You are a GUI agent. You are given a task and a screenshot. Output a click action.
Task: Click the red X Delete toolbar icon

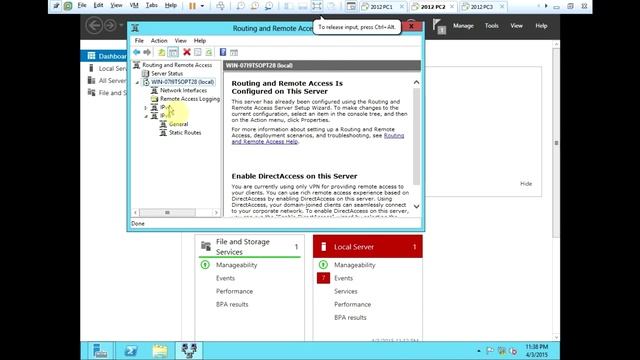[x=187, y=52]
